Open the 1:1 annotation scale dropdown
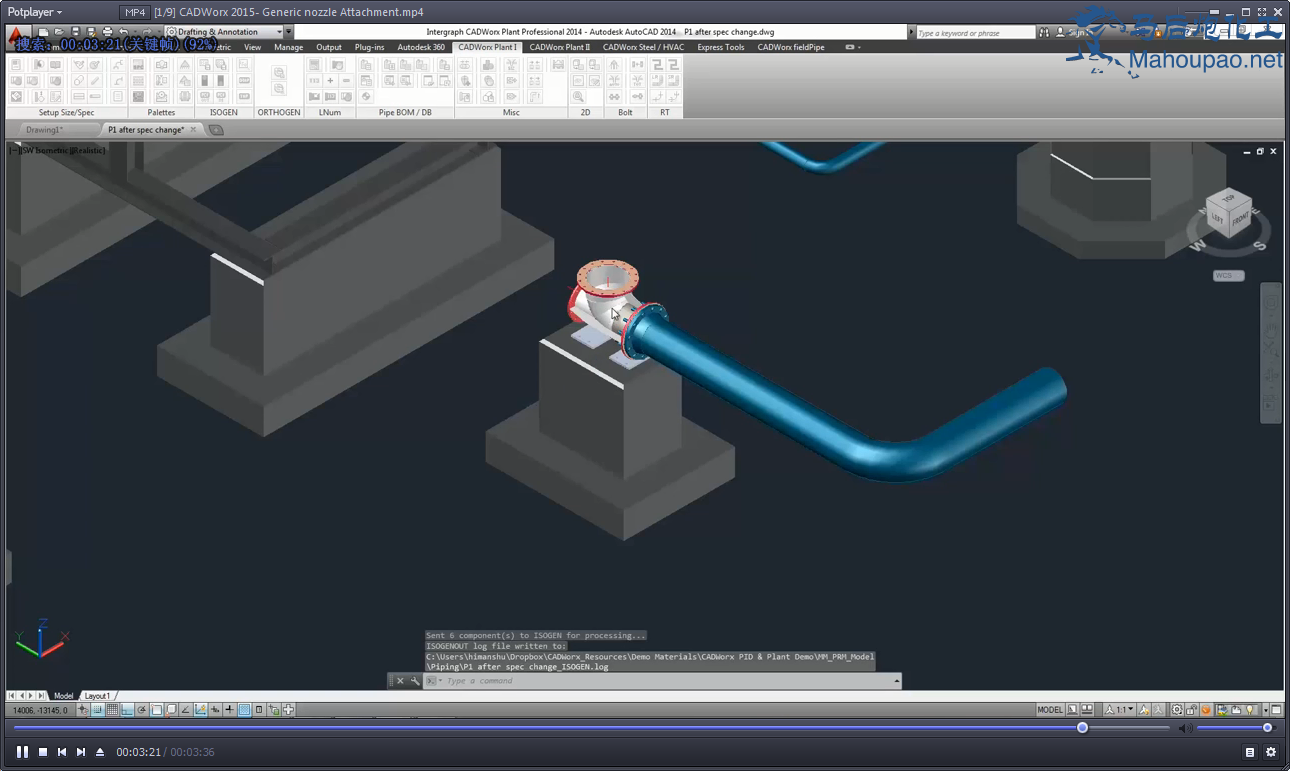1290x771 pixels. tap(1119, 710)
